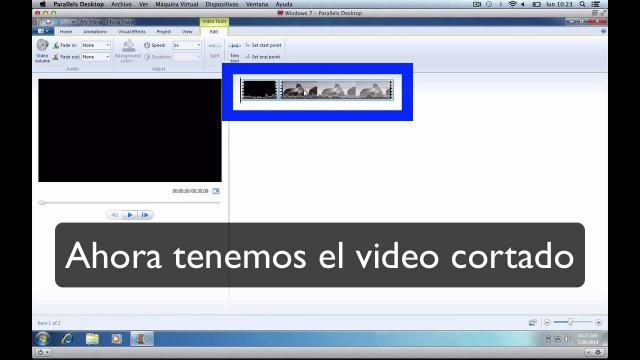Go to previous frame in preview
Viewport: 640px width, 360px height.
[115, 215]
